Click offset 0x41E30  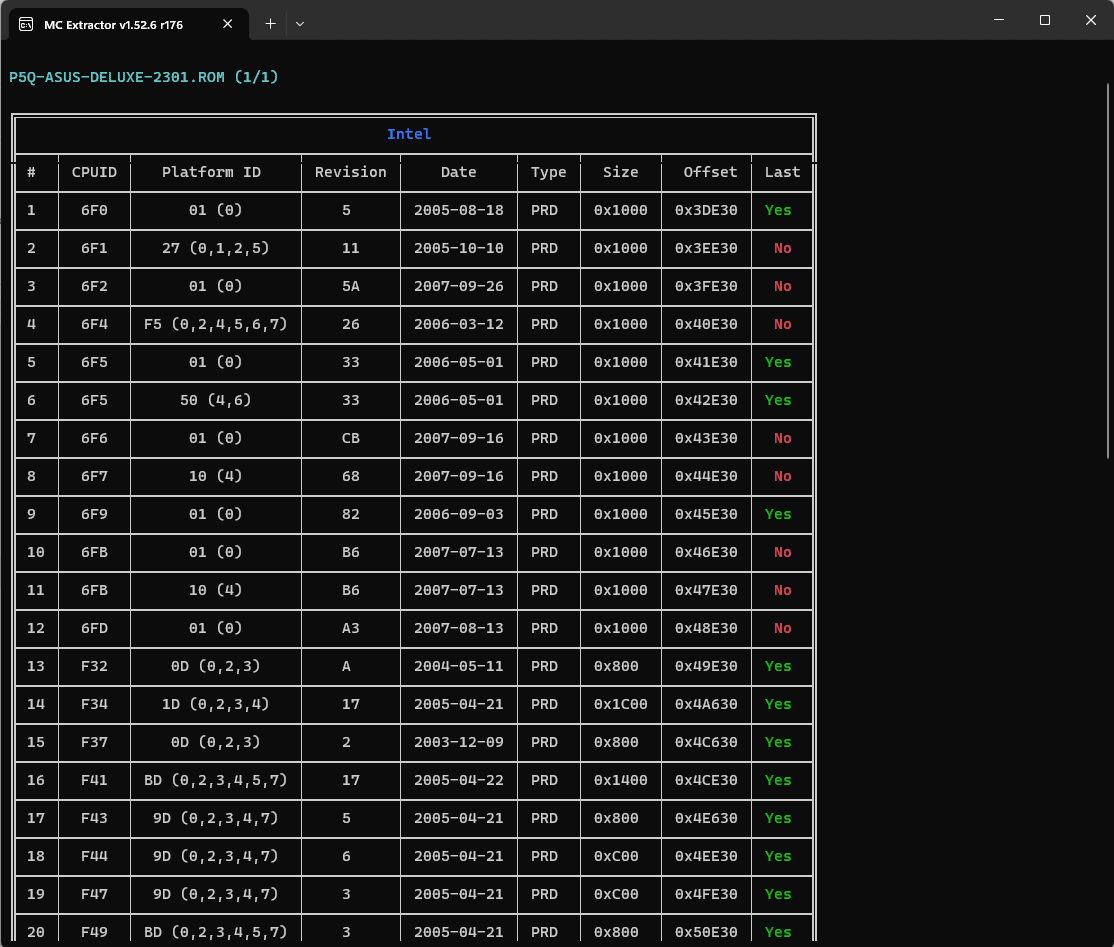[706, 362]
